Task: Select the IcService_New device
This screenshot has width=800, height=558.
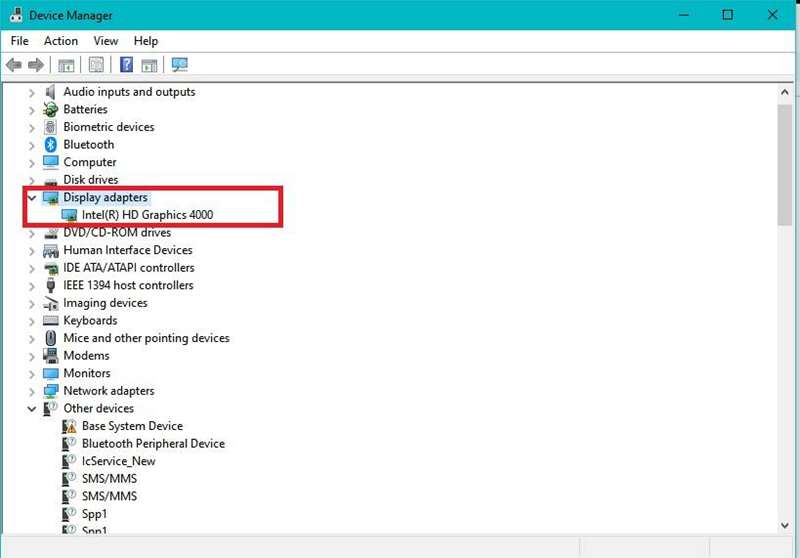Action: pyautogui.click(x=118, y=461)
